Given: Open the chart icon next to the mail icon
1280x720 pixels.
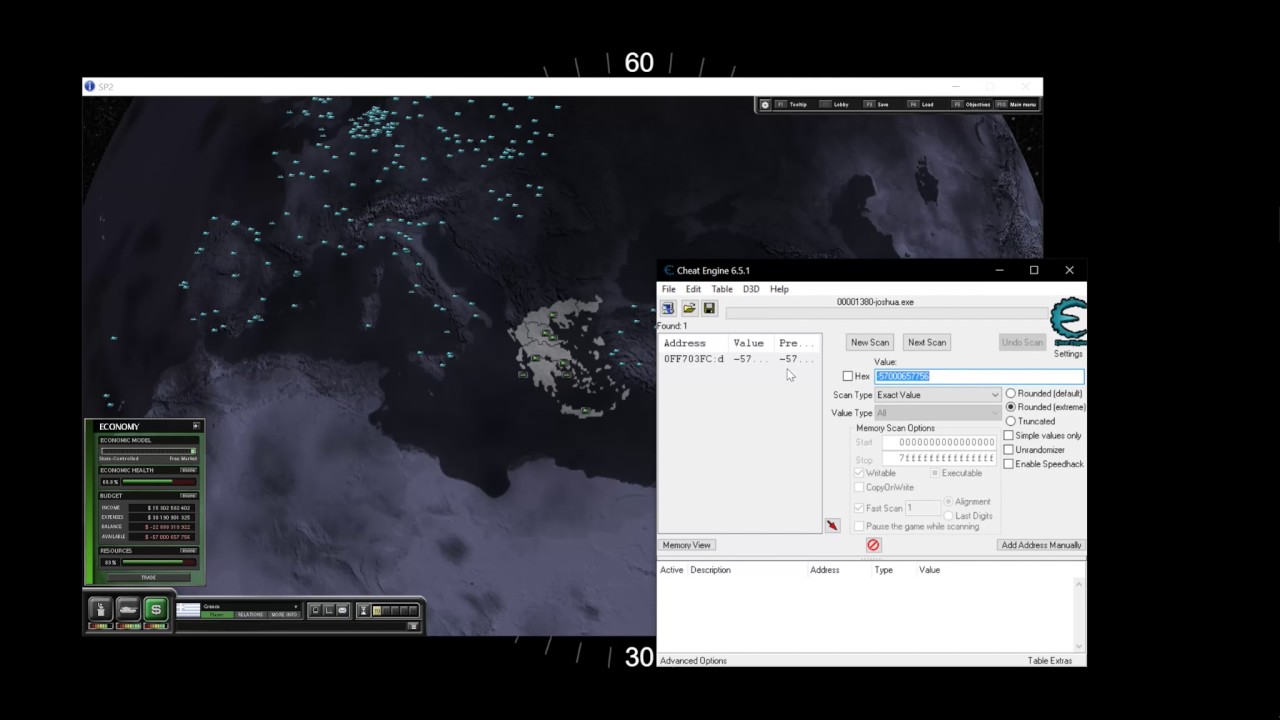Looking at the screenshot, I should 328,610.
